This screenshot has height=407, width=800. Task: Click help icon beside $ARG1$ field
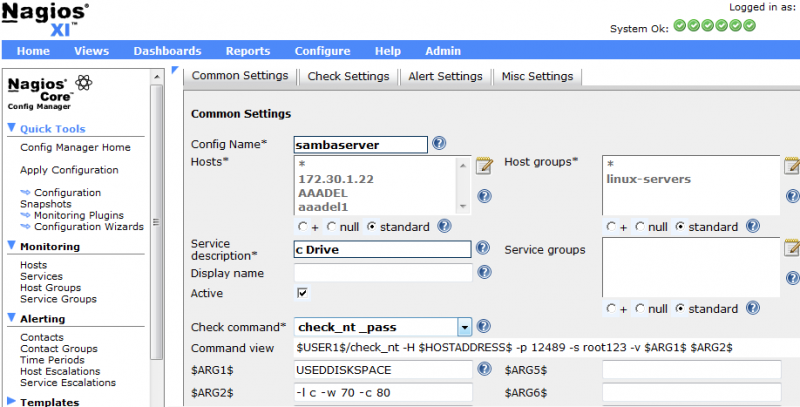(x=484, y=369)
